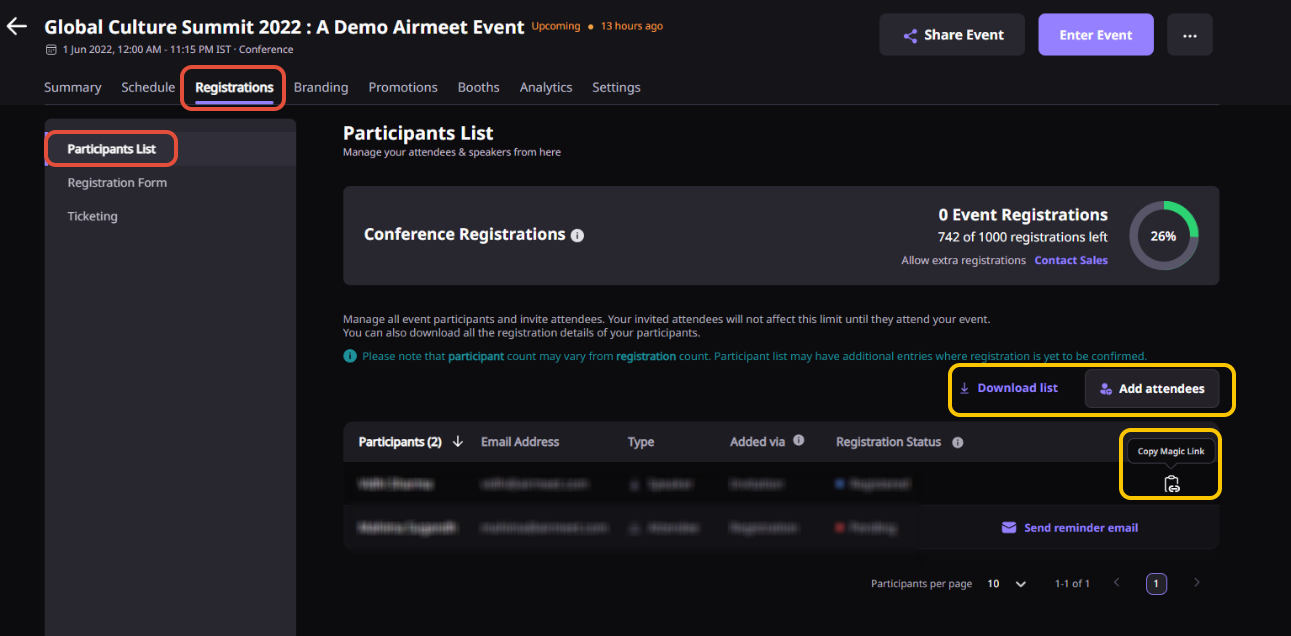The width and height of the screenshot is (1291, 636).
Task: Click the calendar icon beside the event date
Action: [x=51, y=50]
